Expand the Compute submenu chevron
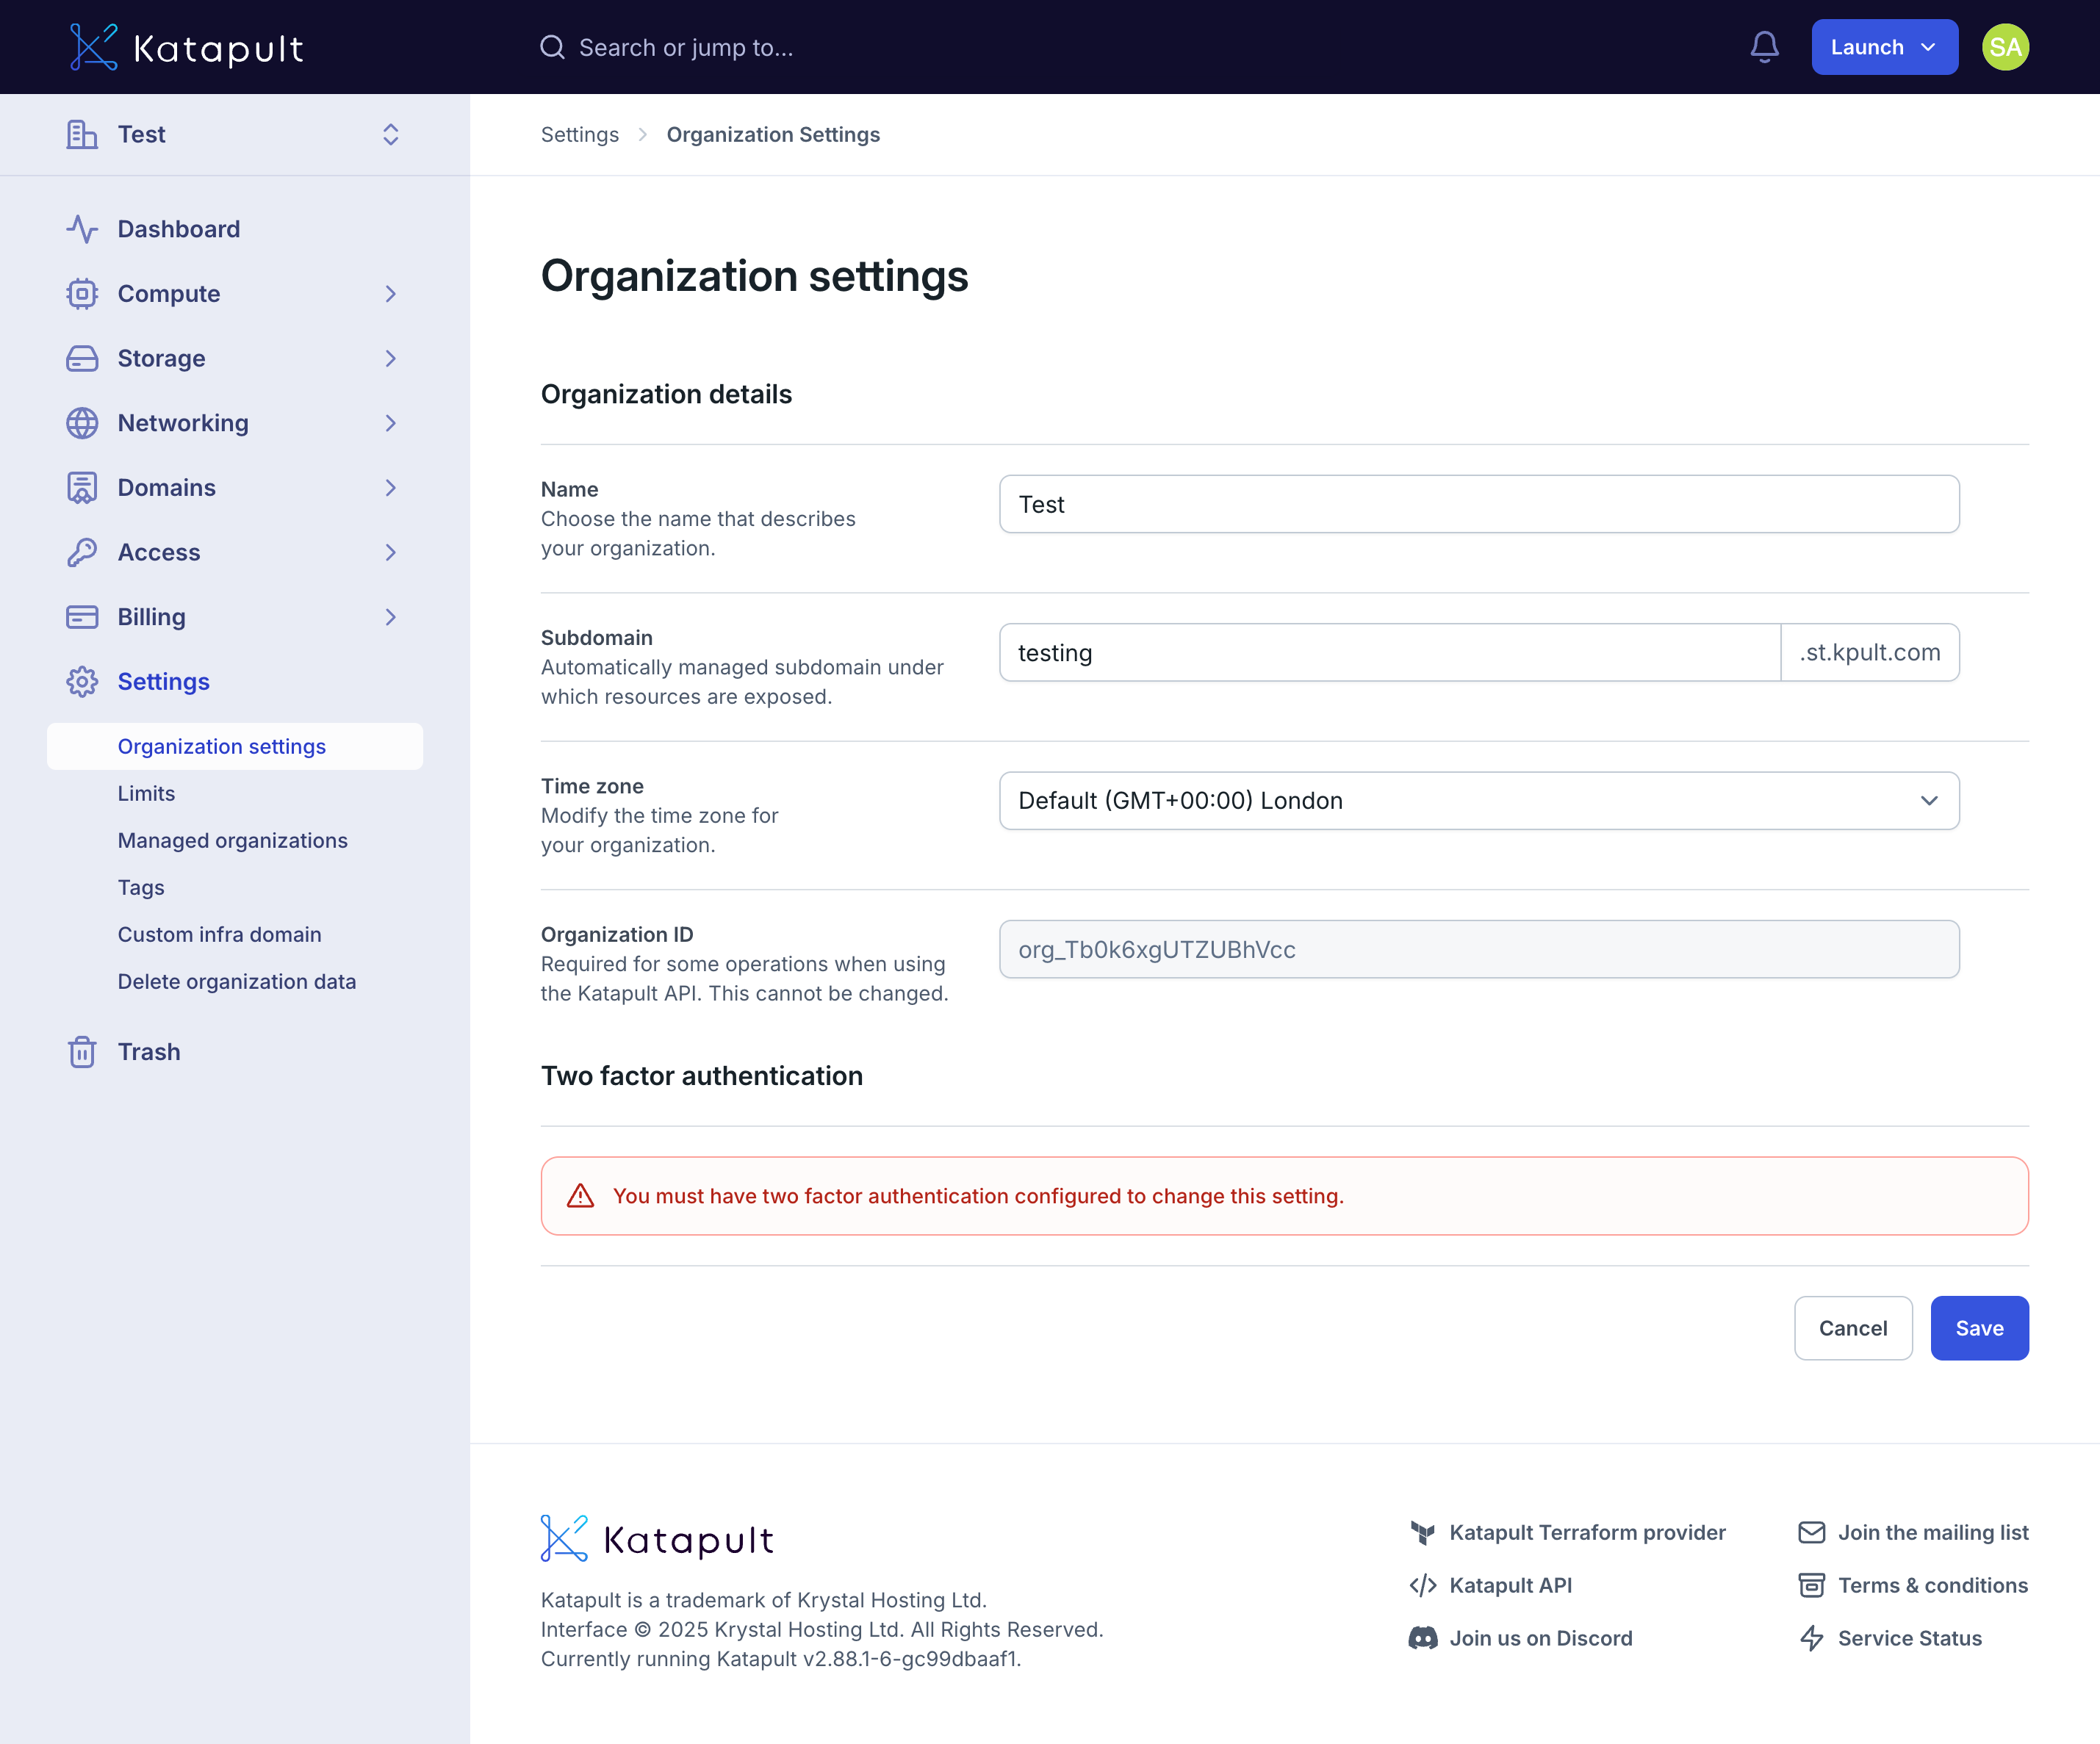Screen dimensions: 2100x1744 (x=391, y=294)
